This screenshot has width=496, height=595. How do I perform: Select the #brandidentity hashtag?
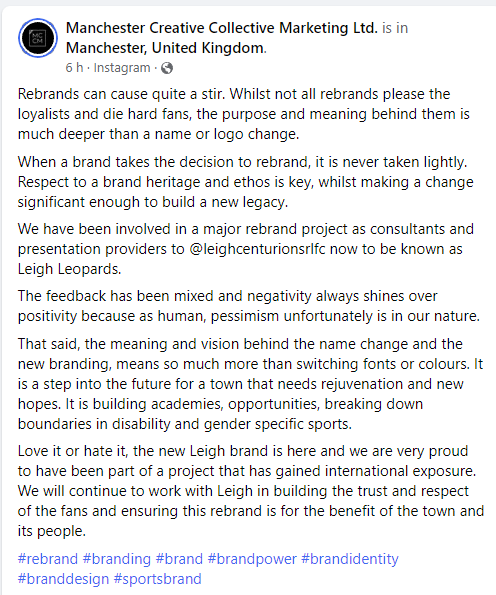[x=350, y=559]
